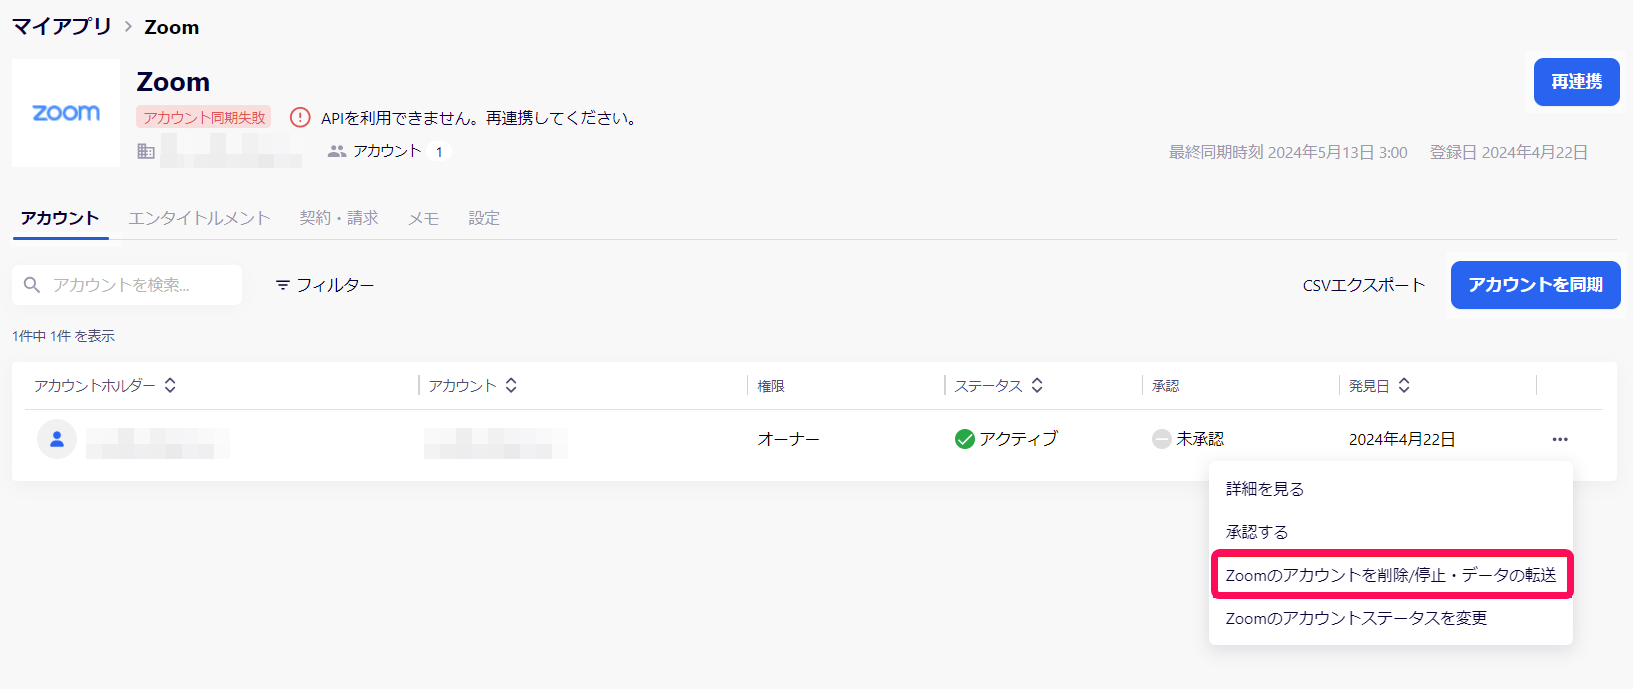Click the large Zoom heading
The image size is (1633, 689).
click(x=173, y=82)
